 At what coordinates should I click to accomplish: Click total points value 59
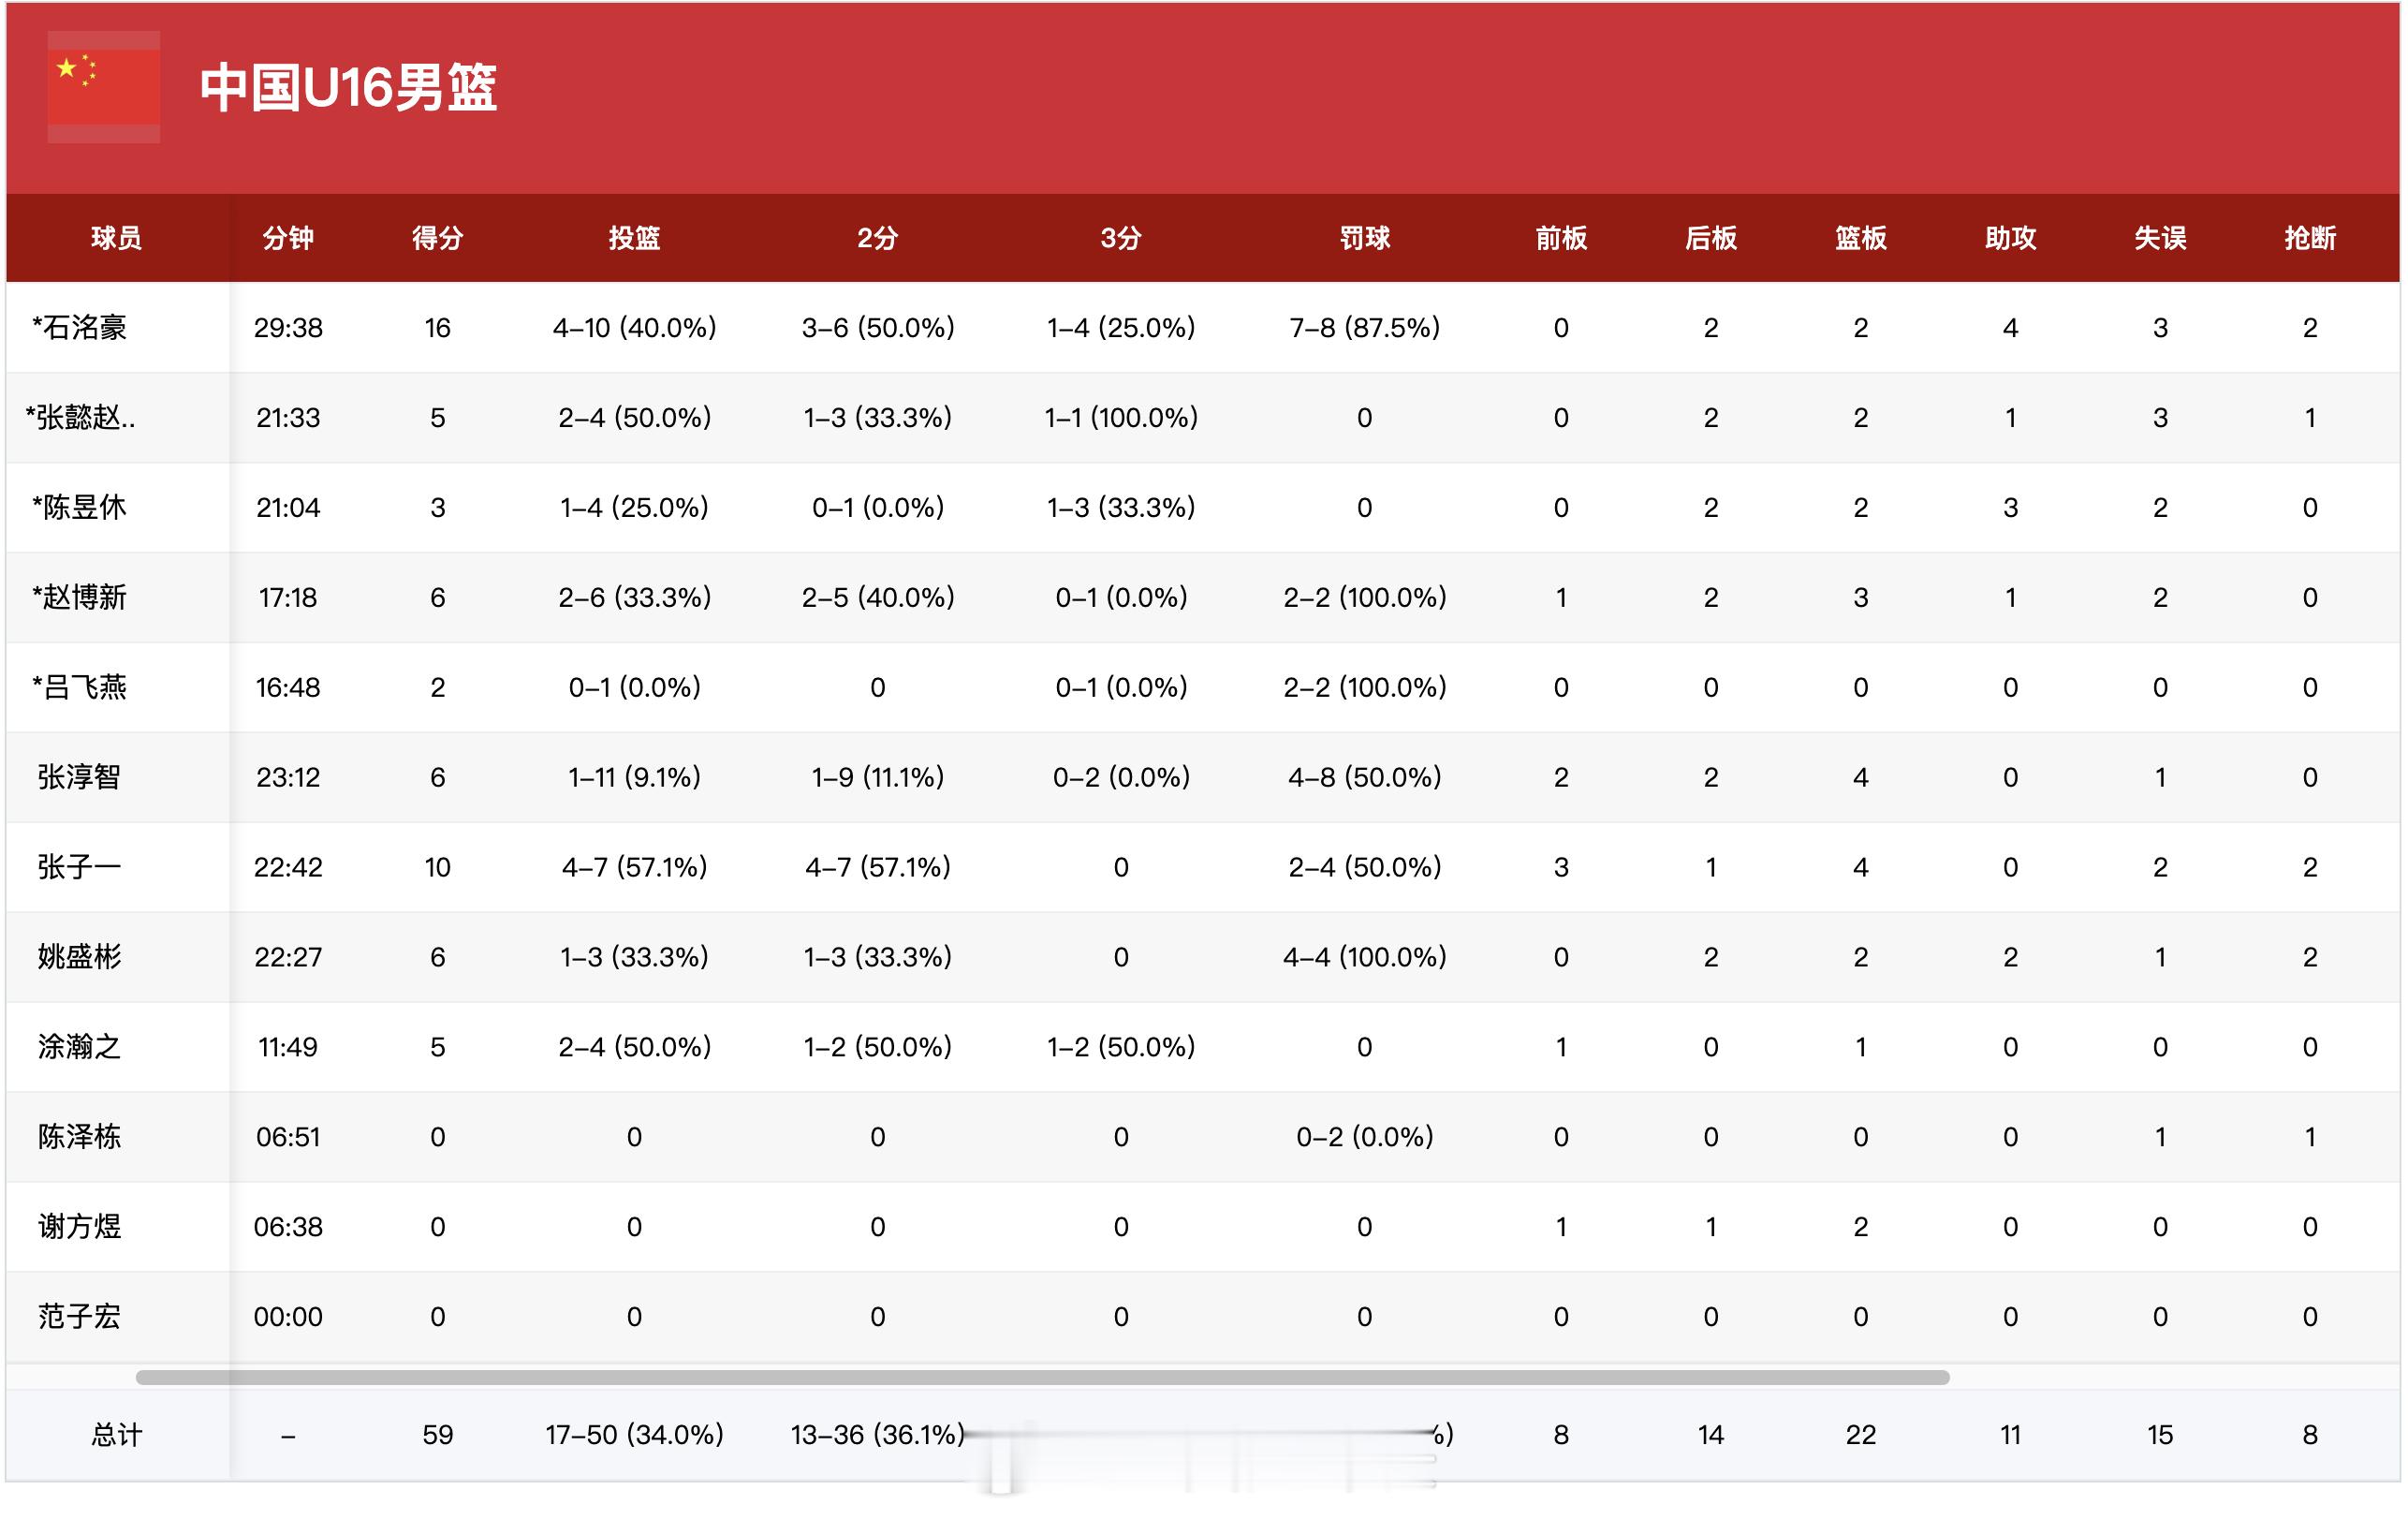(438, 1435)
